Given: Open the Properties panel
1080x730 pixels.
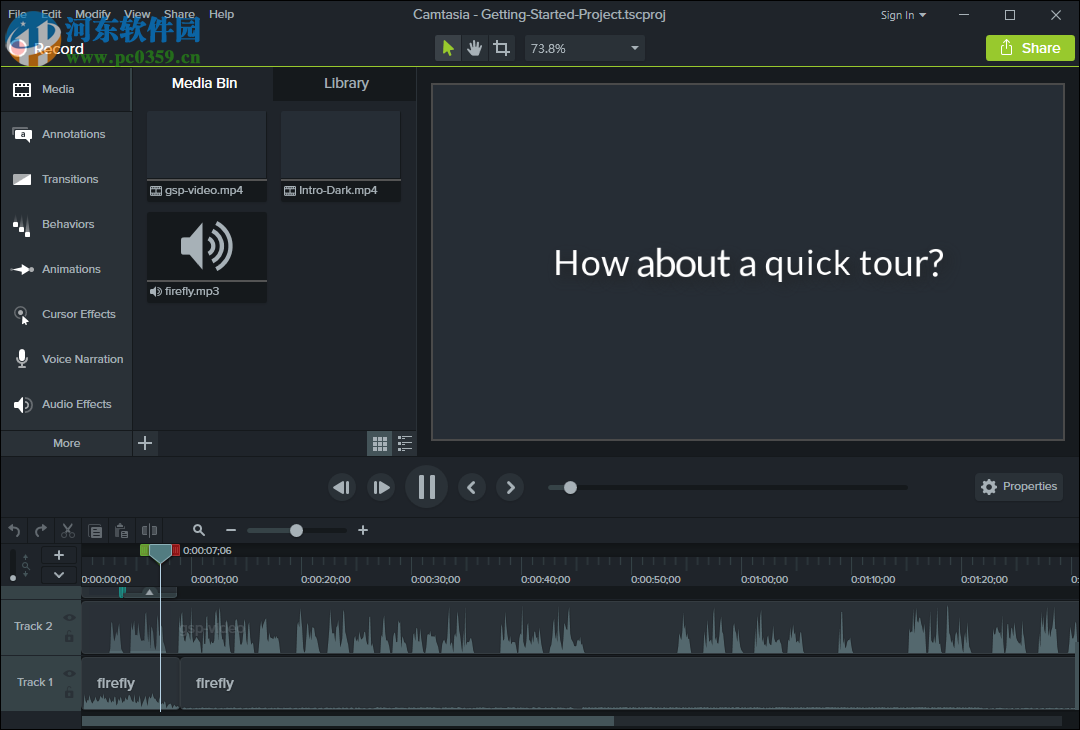Looking at the screenshot, I should pos(1019,487).
